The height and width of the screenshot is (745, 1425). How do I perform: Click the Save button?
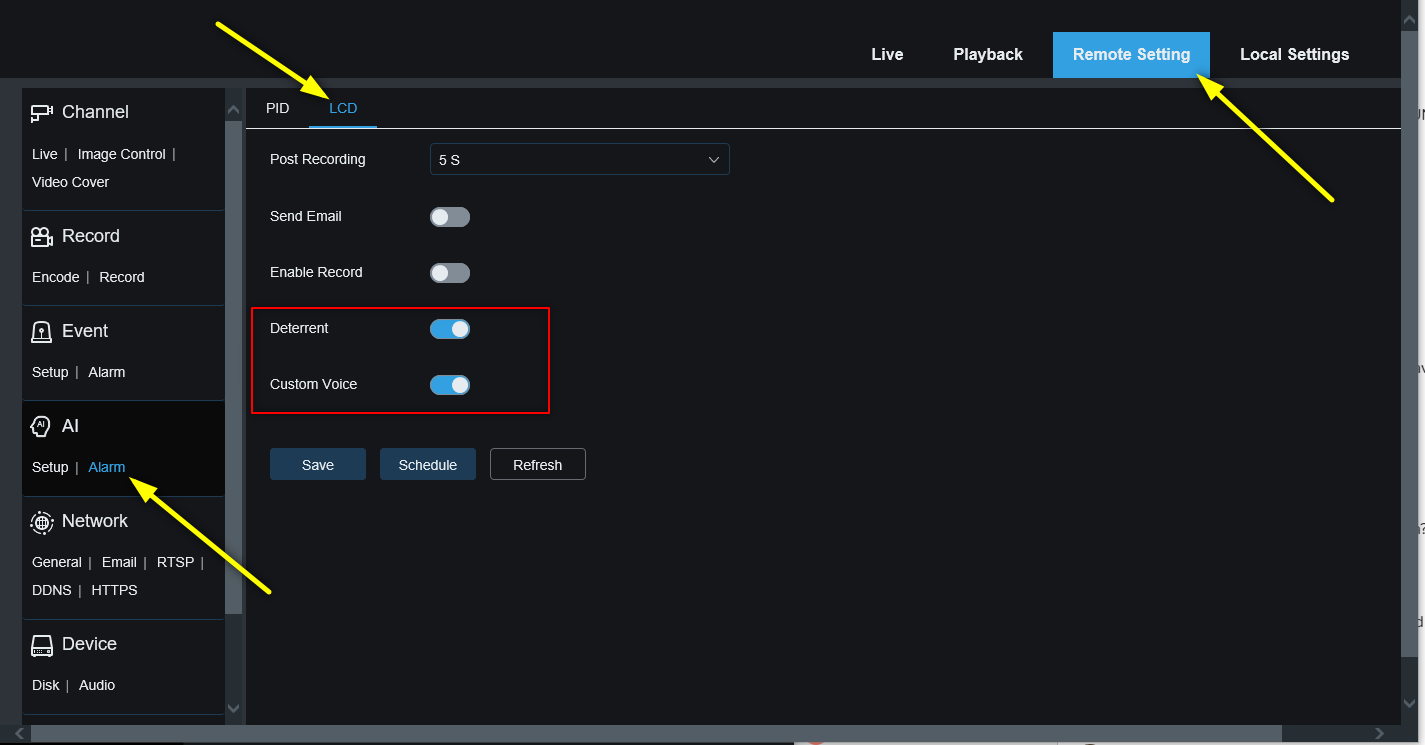coord(318,464)
